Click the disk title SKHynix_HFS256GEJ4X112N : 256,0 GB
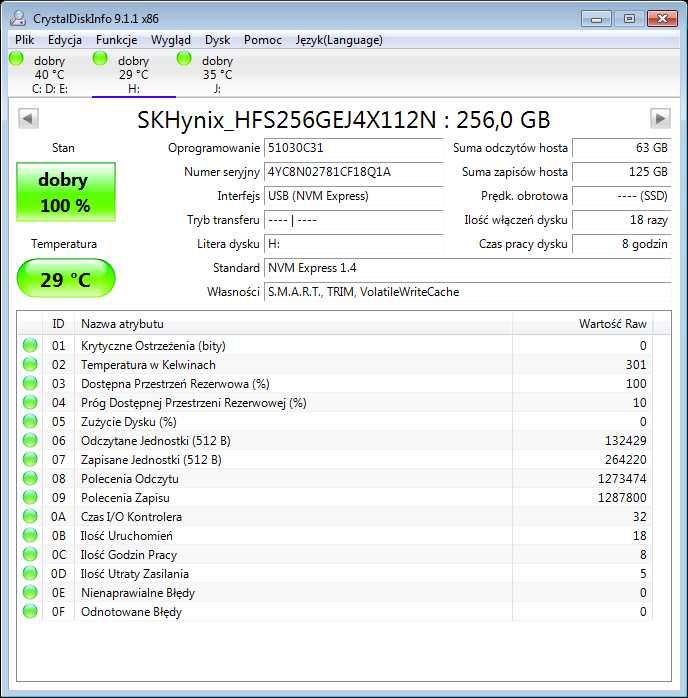The width and height of the screenshot is (688, 698). click(344, 119)
